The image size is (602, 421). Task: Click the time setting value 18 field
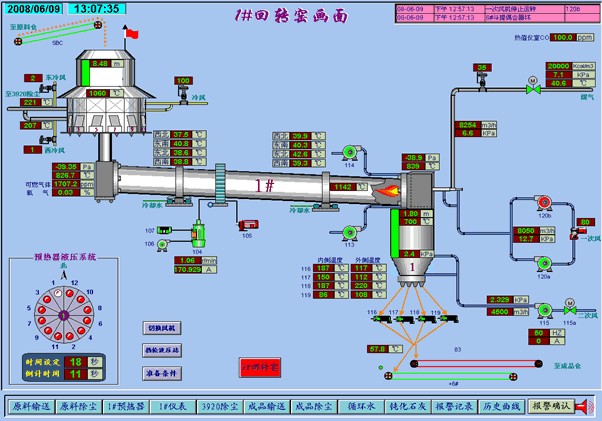[75, 360]
